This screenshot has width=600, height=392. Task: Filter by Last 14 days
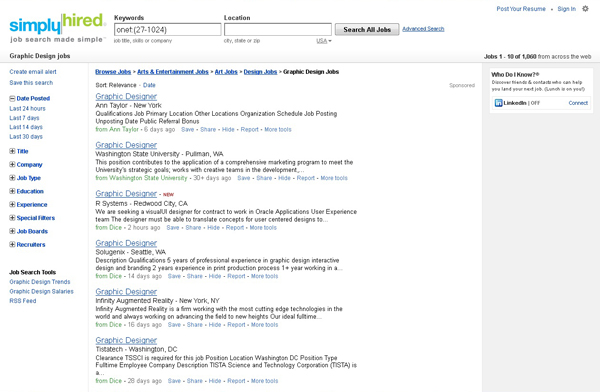tap(26, 127)
